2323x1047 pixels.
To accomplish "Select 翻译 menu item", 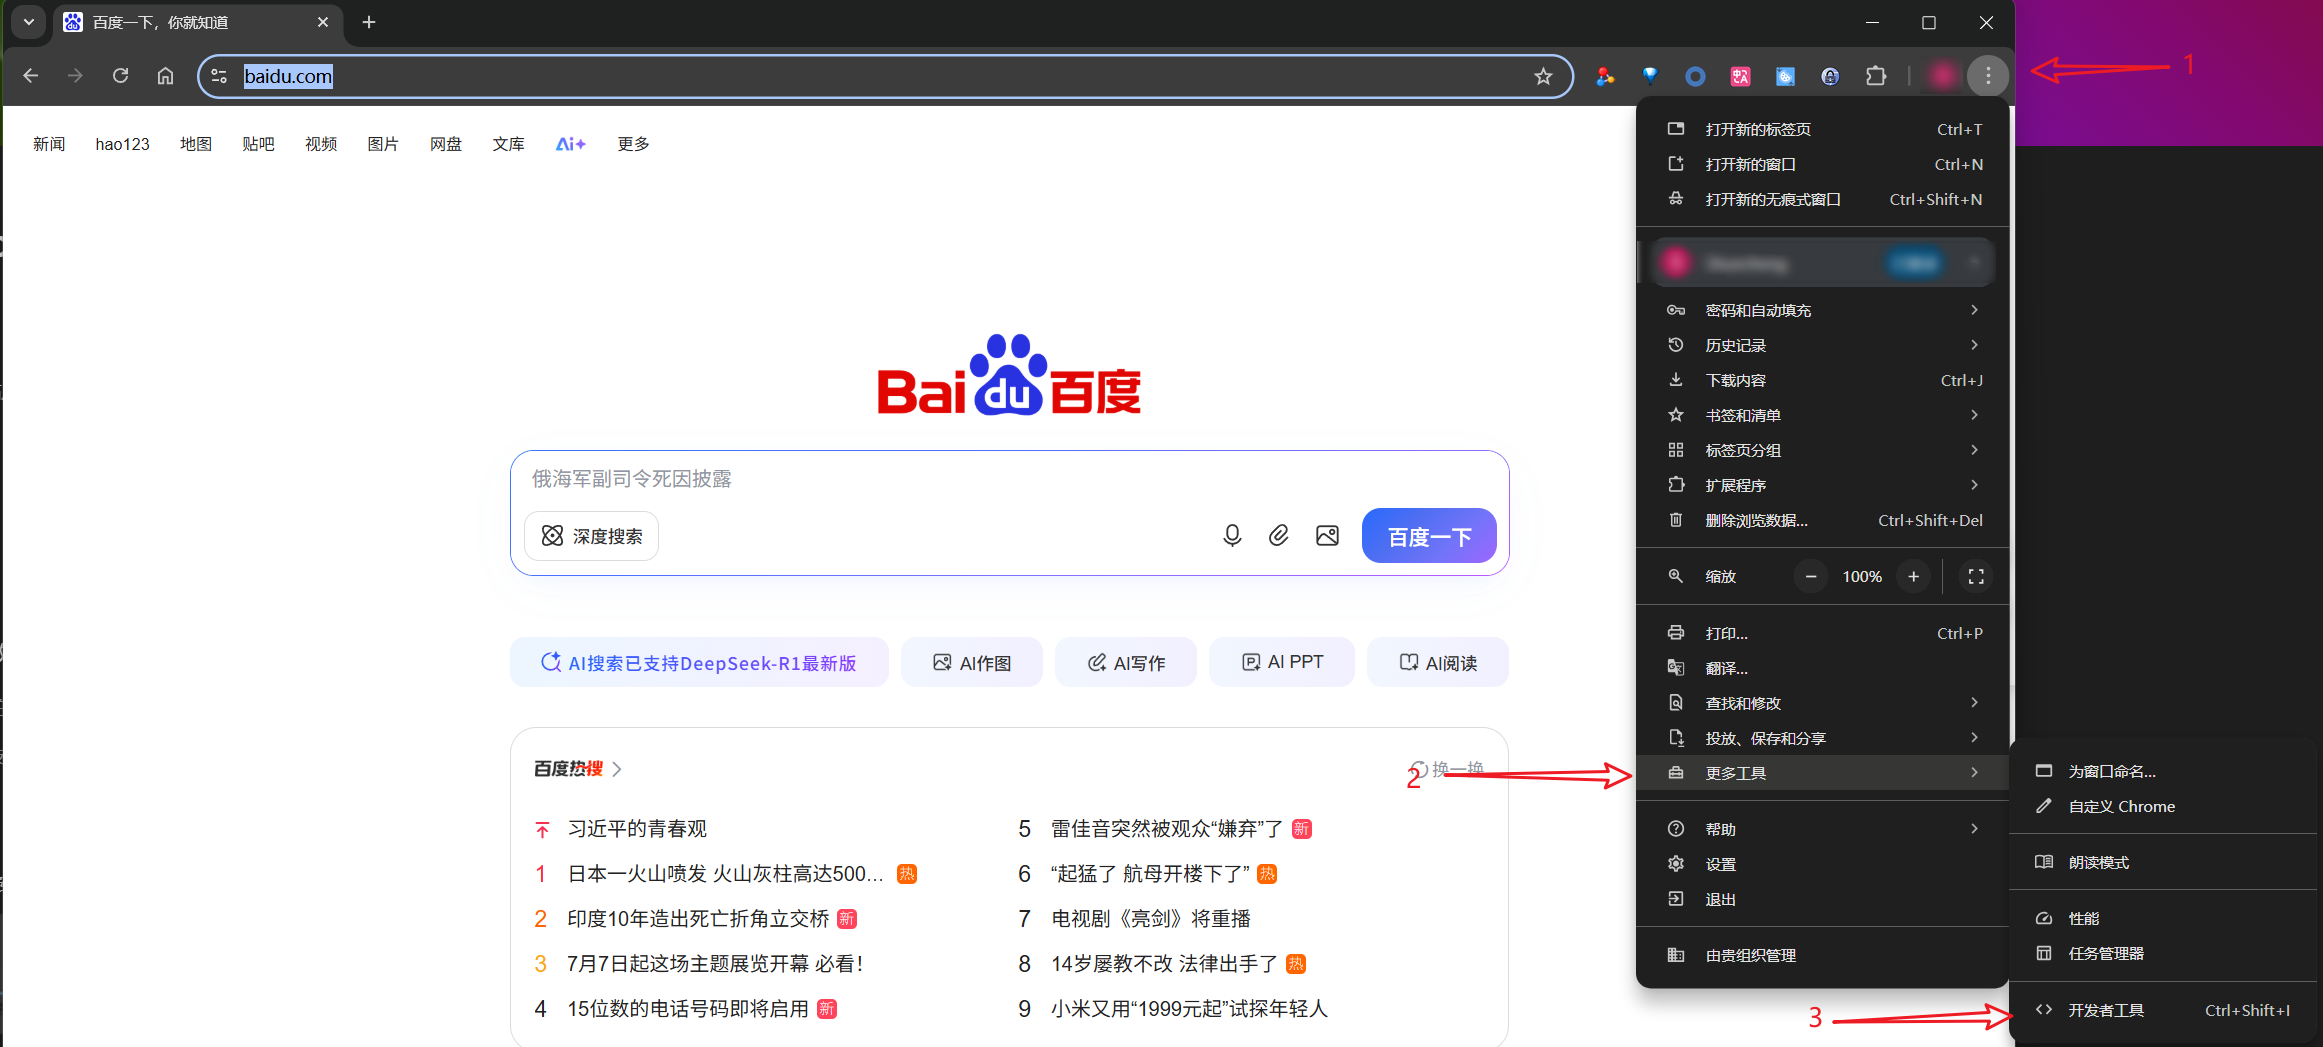I will click(x=1823, y=668).
